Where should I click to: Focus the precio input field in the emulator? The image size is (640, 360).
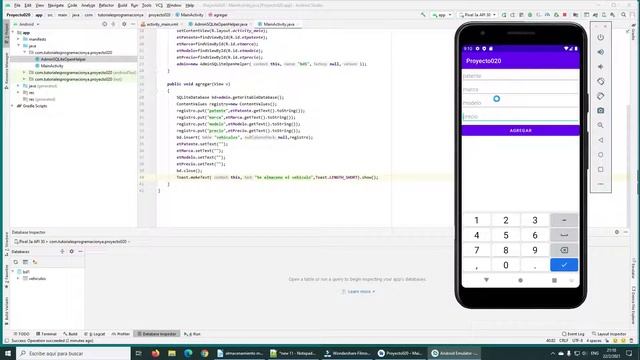click(x=520, y=116)
